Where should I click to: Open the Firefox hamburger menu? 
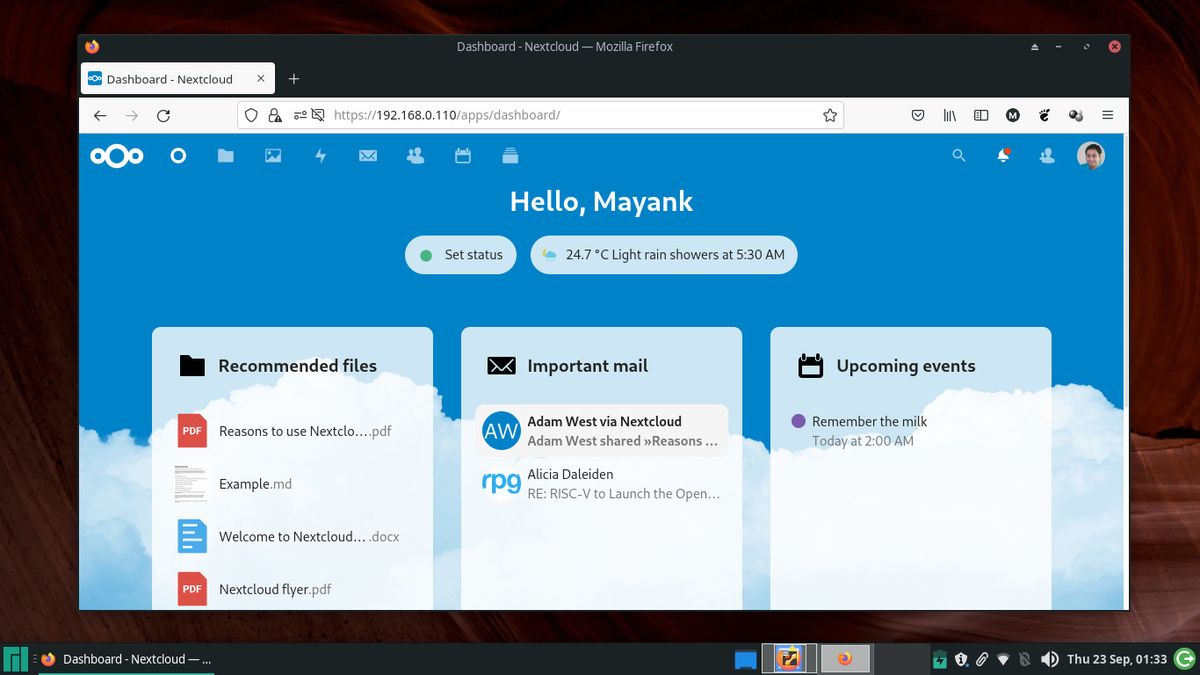[1108, 115]
